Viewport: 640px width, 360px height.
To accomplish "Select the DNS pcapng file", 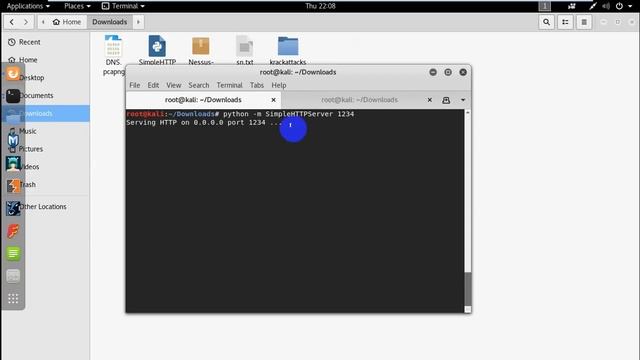I will click(x=113, y=55).
